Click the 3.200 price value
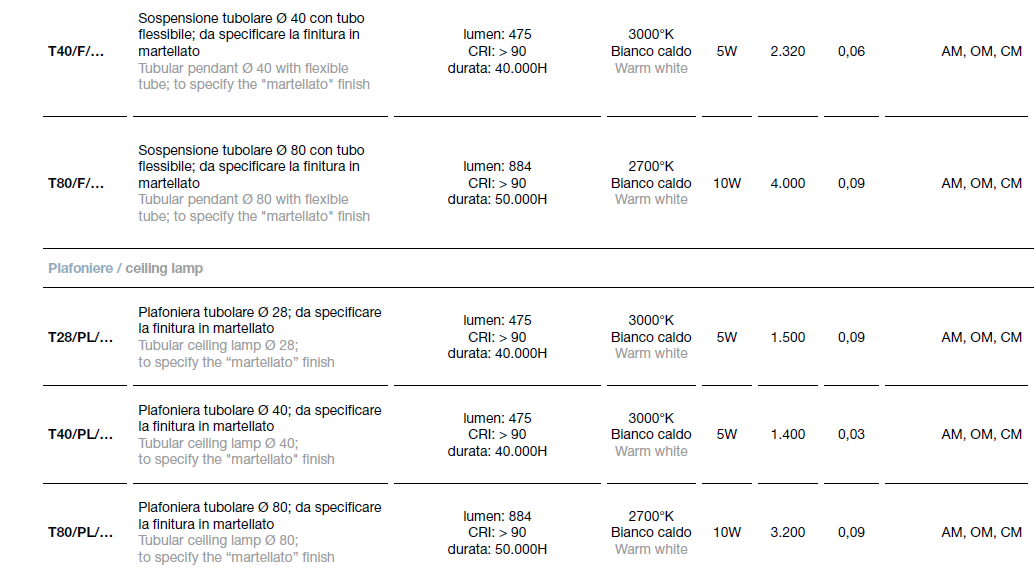 788,532
